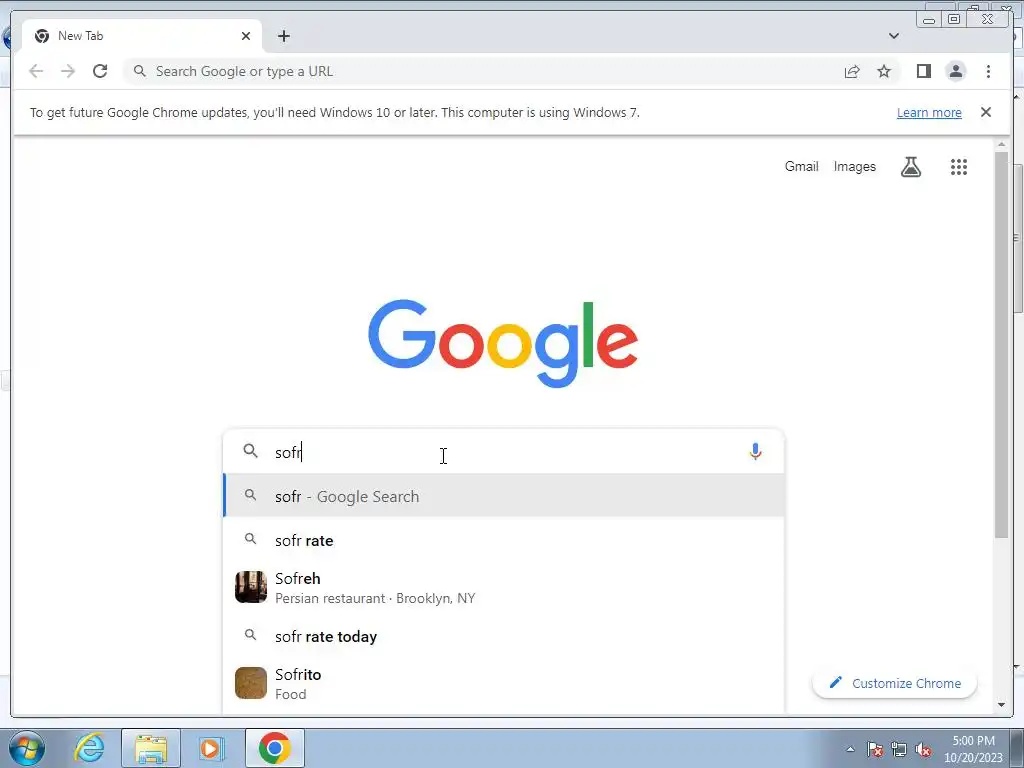
Task: Open the Images link
Action: 854,167
